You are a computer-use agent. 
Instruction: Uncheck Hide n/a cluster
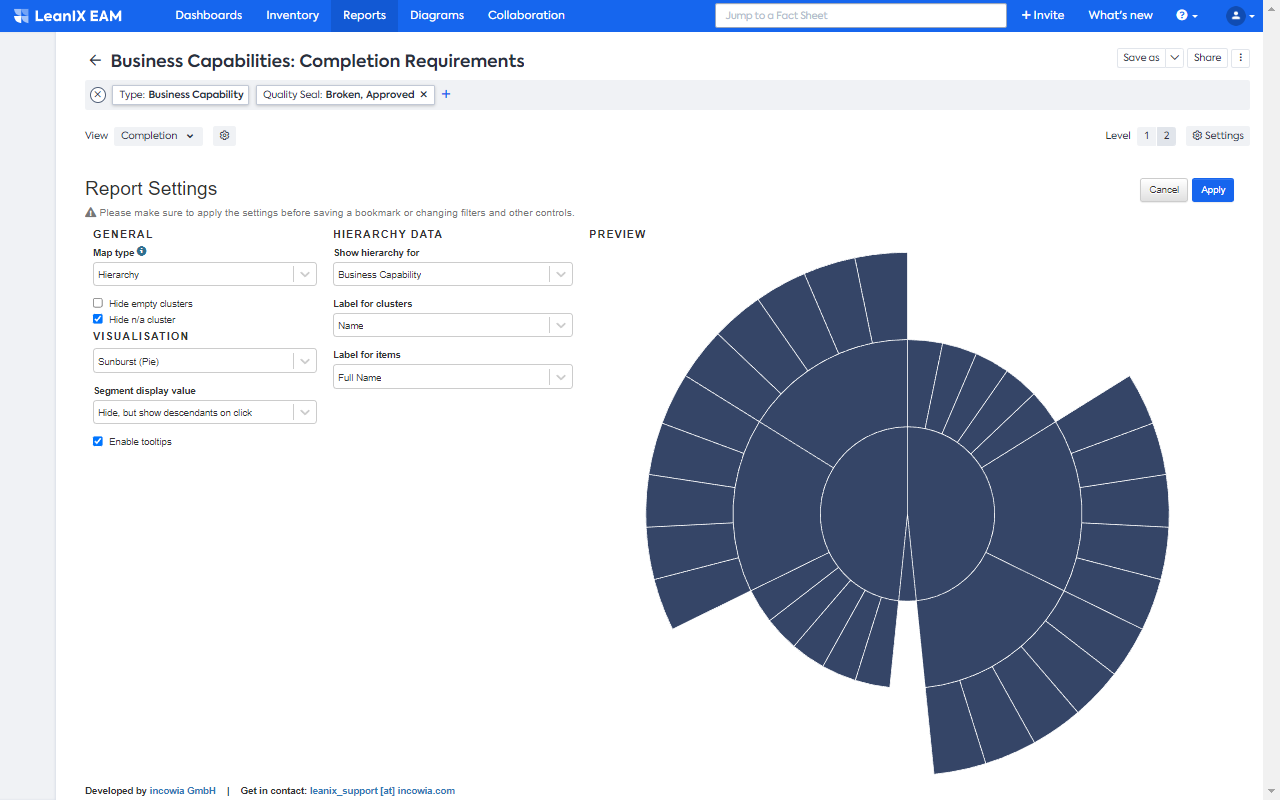point(98,319)
